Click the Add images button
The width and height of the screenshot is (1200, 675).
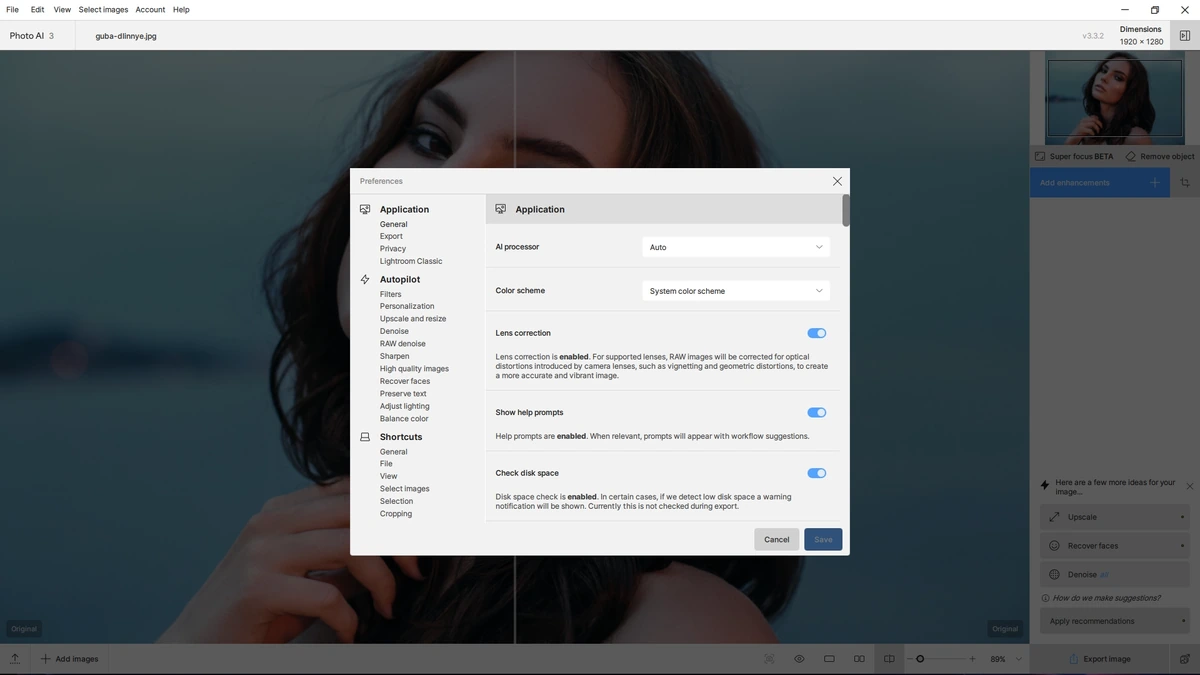click(x=69, y=659)
